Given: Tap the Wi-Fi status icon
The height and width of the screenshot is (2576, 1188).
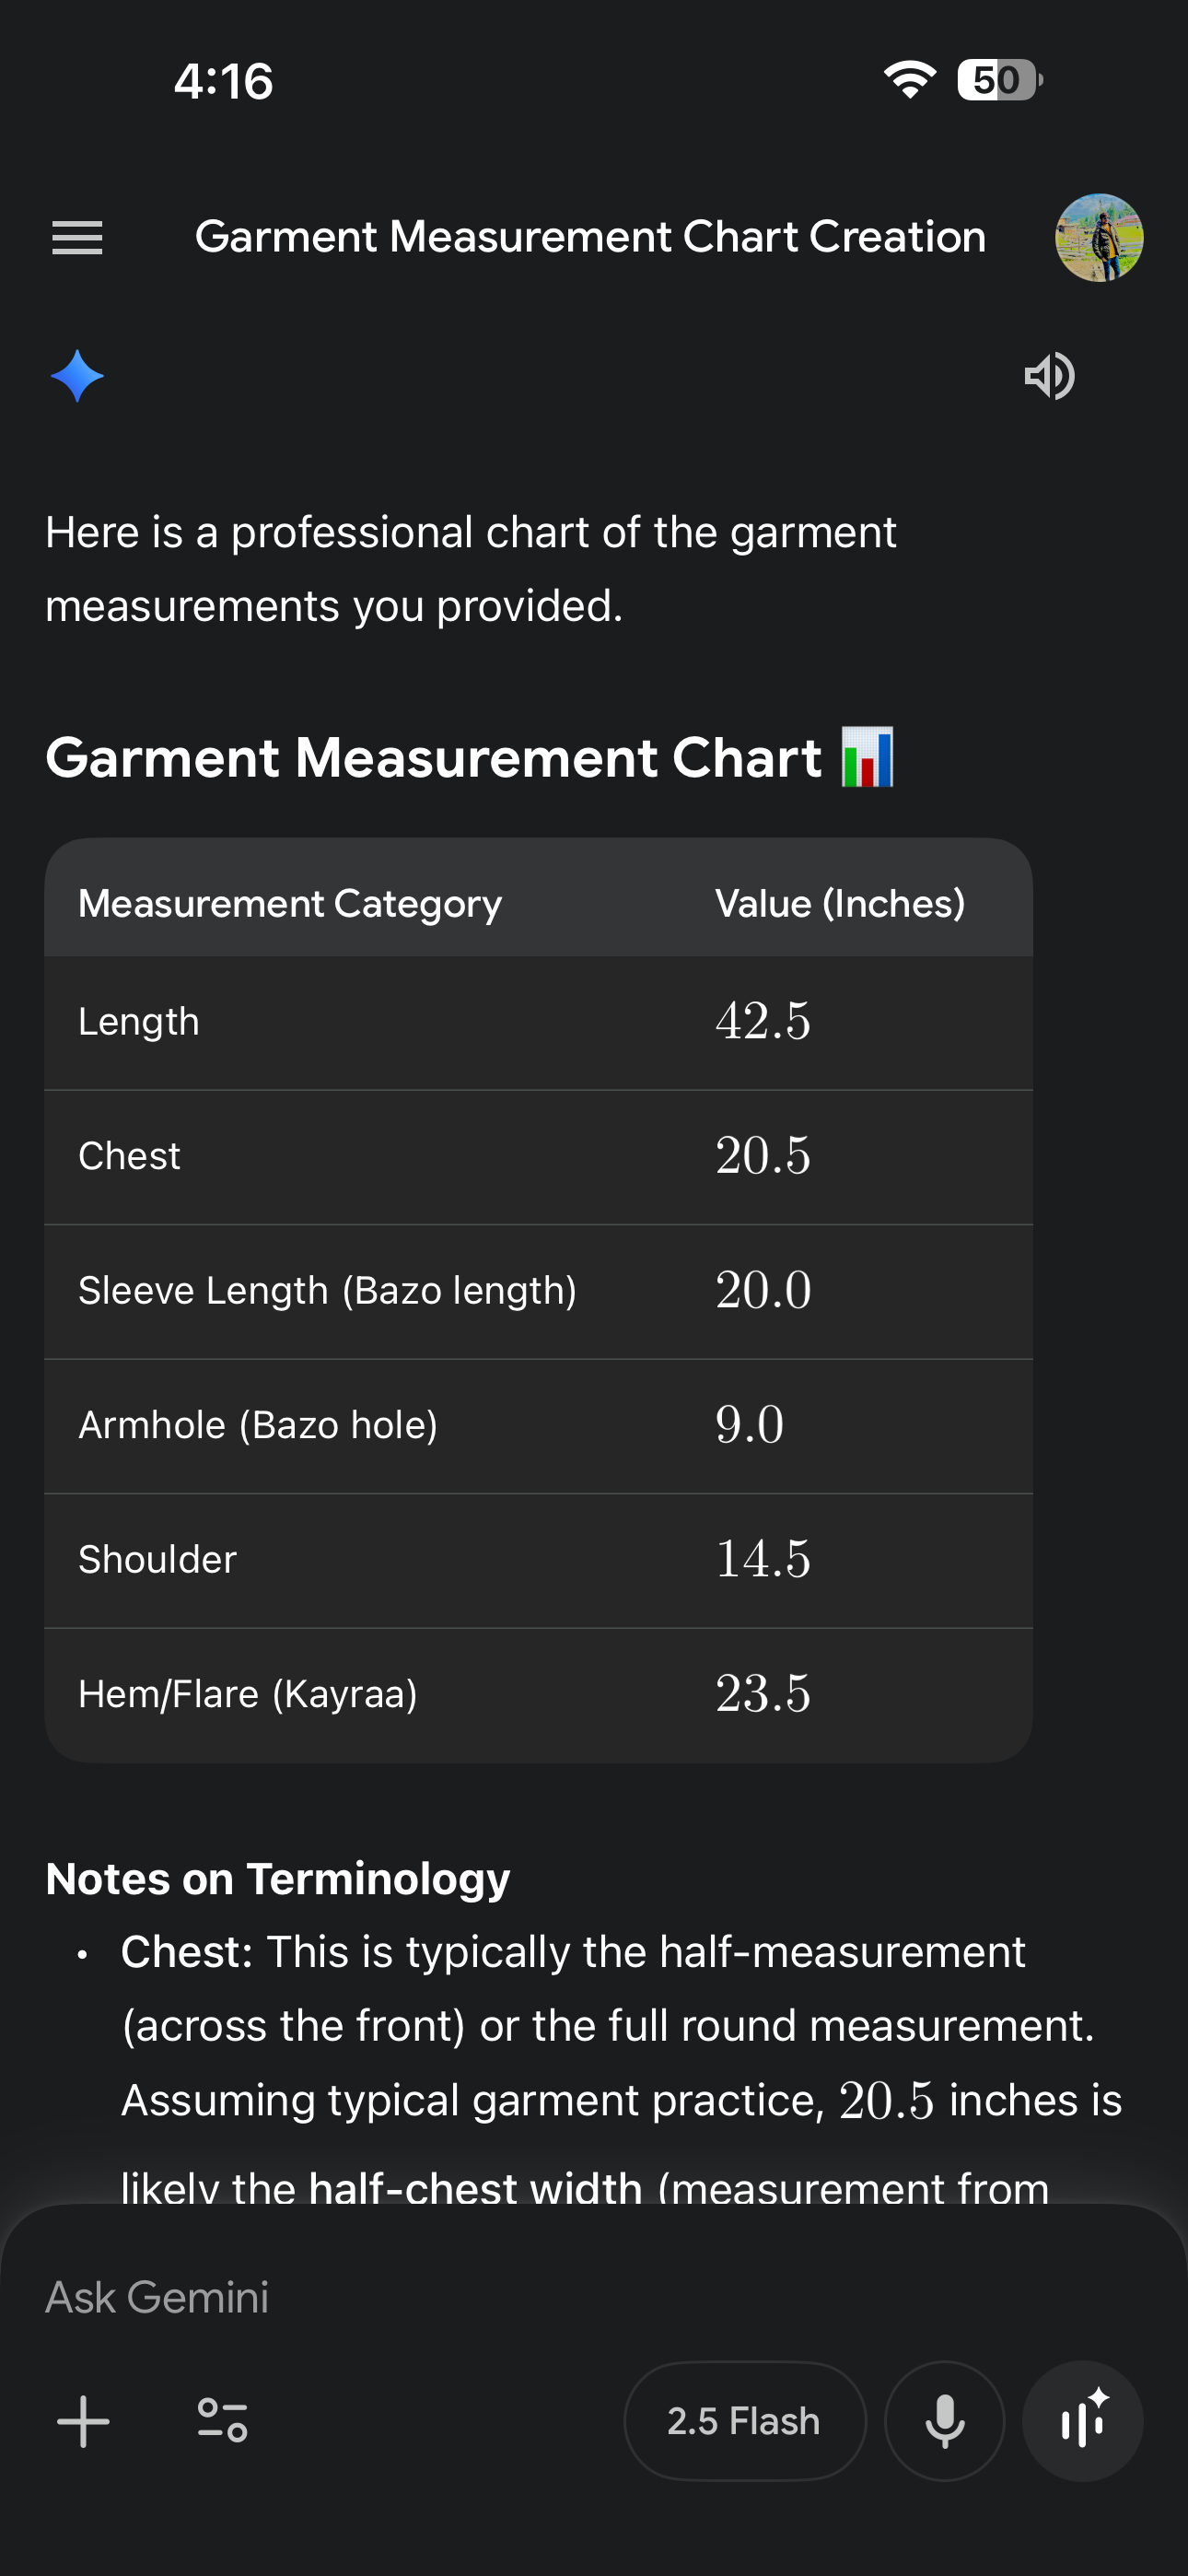Looking at the screenshot, I should click(909, 80).
